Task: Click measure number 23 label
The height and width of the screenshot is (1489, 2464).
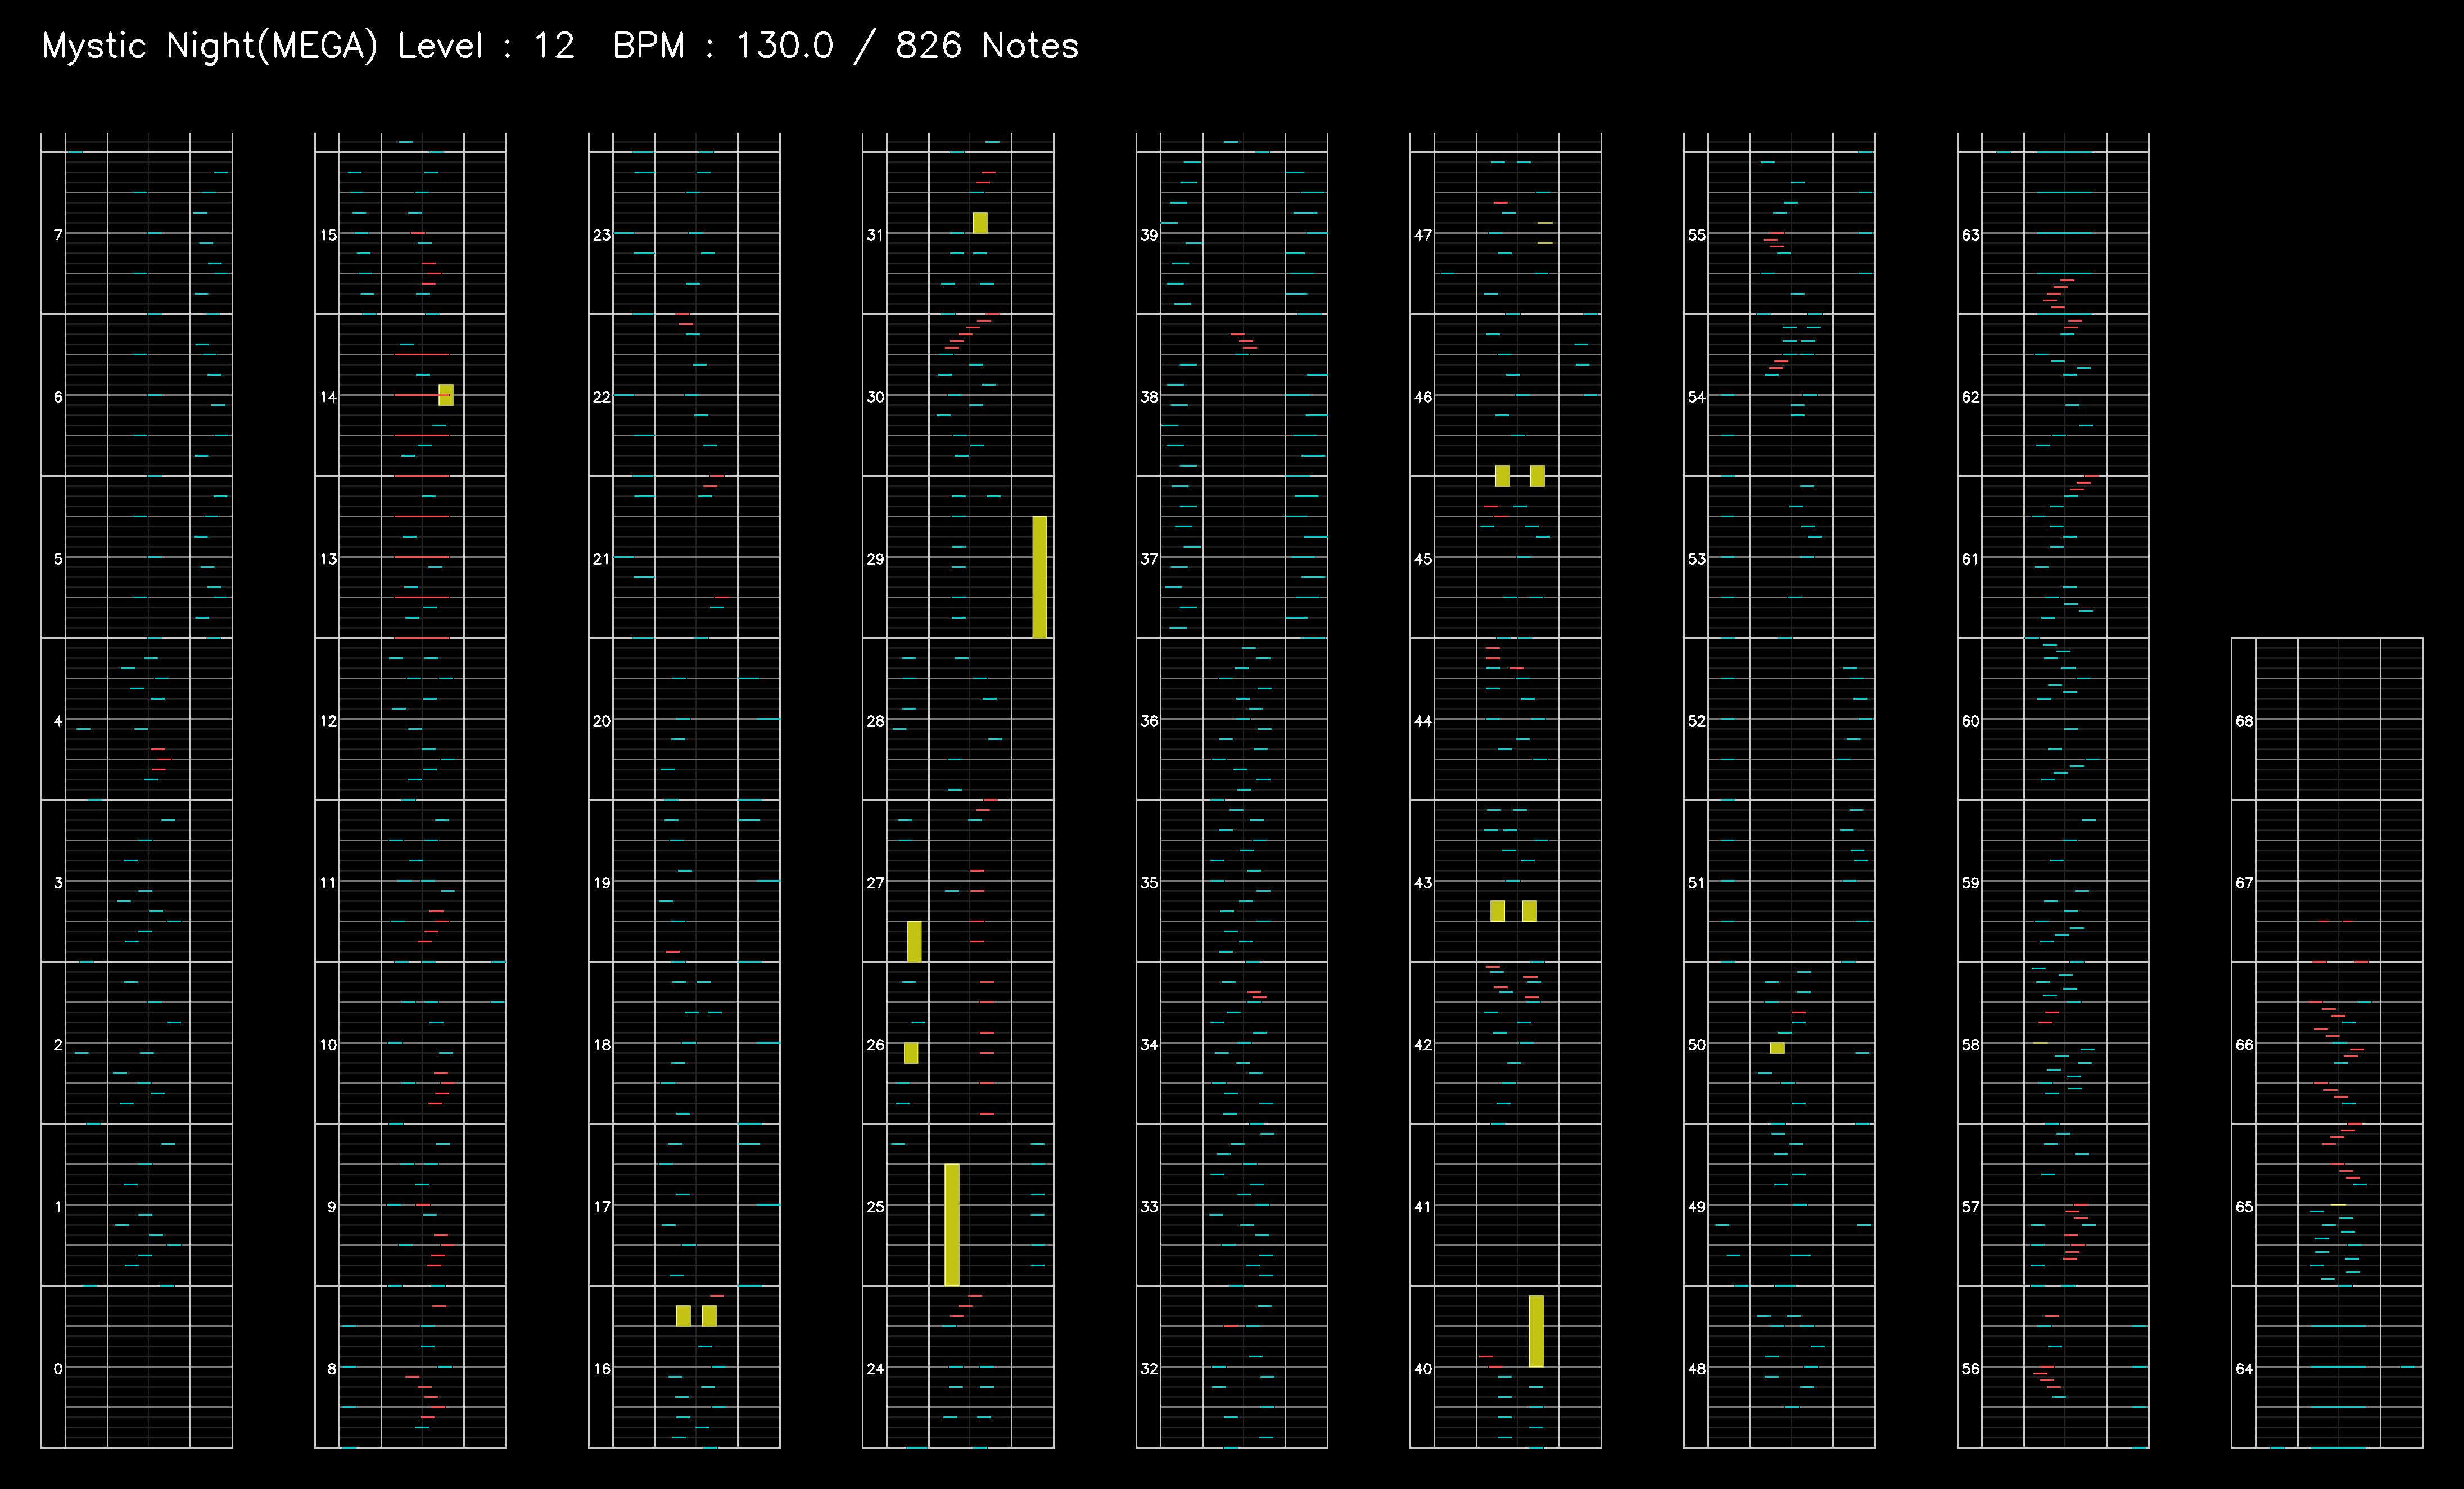Action: point(602,235)
